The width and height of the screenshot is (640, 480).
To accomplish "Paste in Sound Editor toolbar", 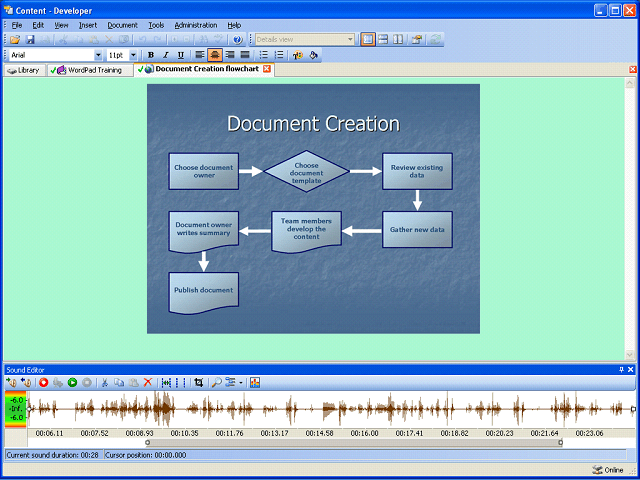I will (x=133, y=382).
